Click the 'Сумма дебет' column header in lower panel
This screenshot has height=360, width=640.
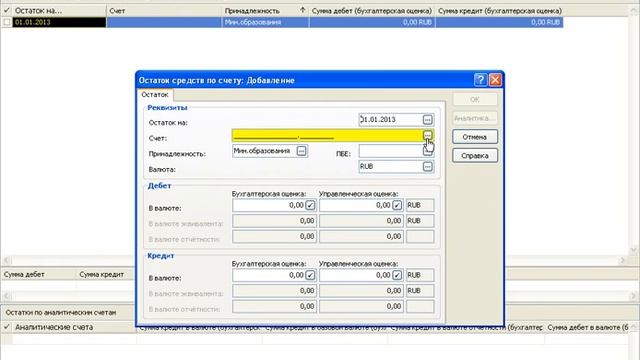[x=39, y=275]
